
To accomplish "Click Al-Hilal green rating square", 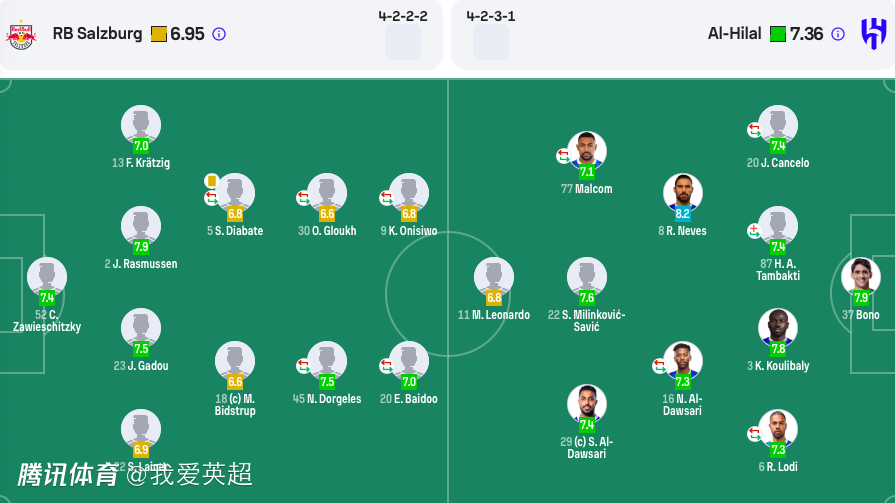I will point(778,34).
